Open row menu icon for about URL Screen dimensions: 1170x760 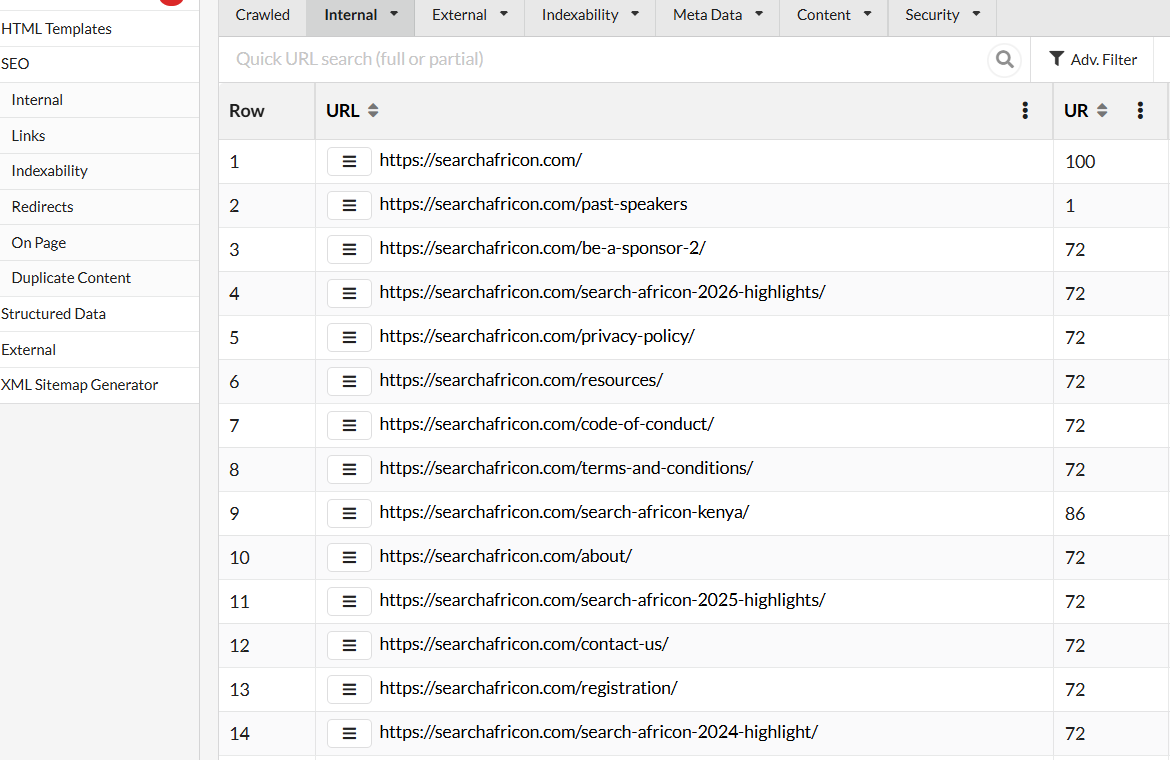coord(349,557)
